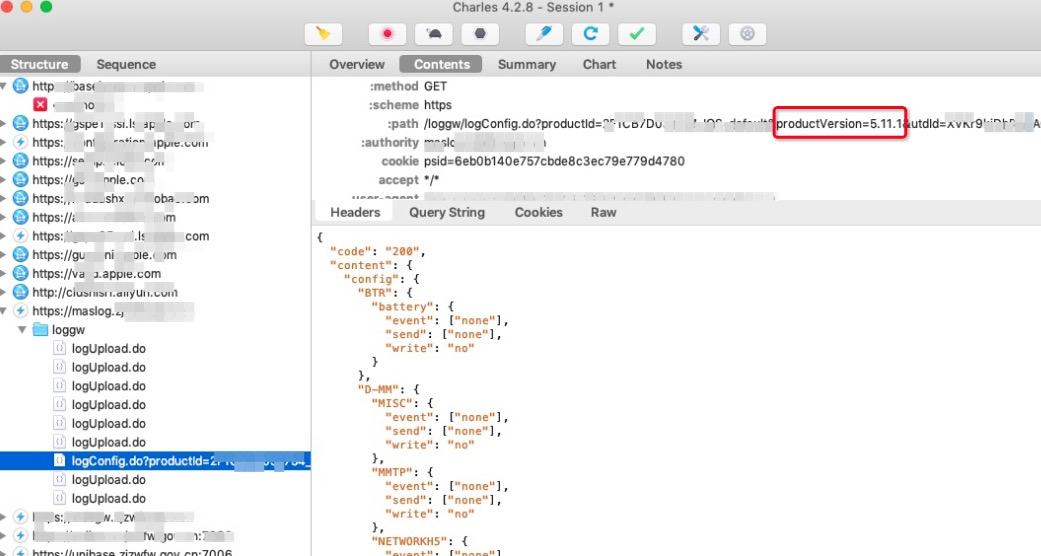Show the Headers response view
The image size is (1041, 556).
[x=355, y=213]
